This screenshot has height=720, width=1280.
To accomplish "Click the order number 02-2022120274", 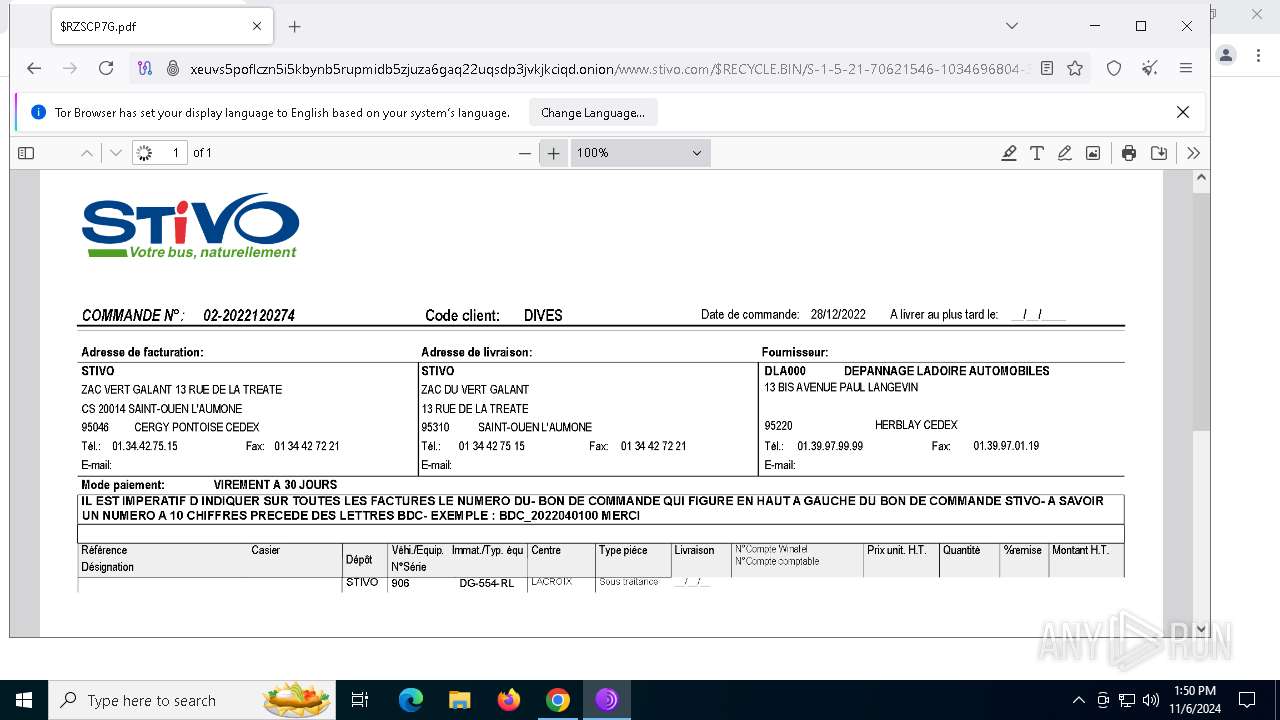I will tap(249, 315).
